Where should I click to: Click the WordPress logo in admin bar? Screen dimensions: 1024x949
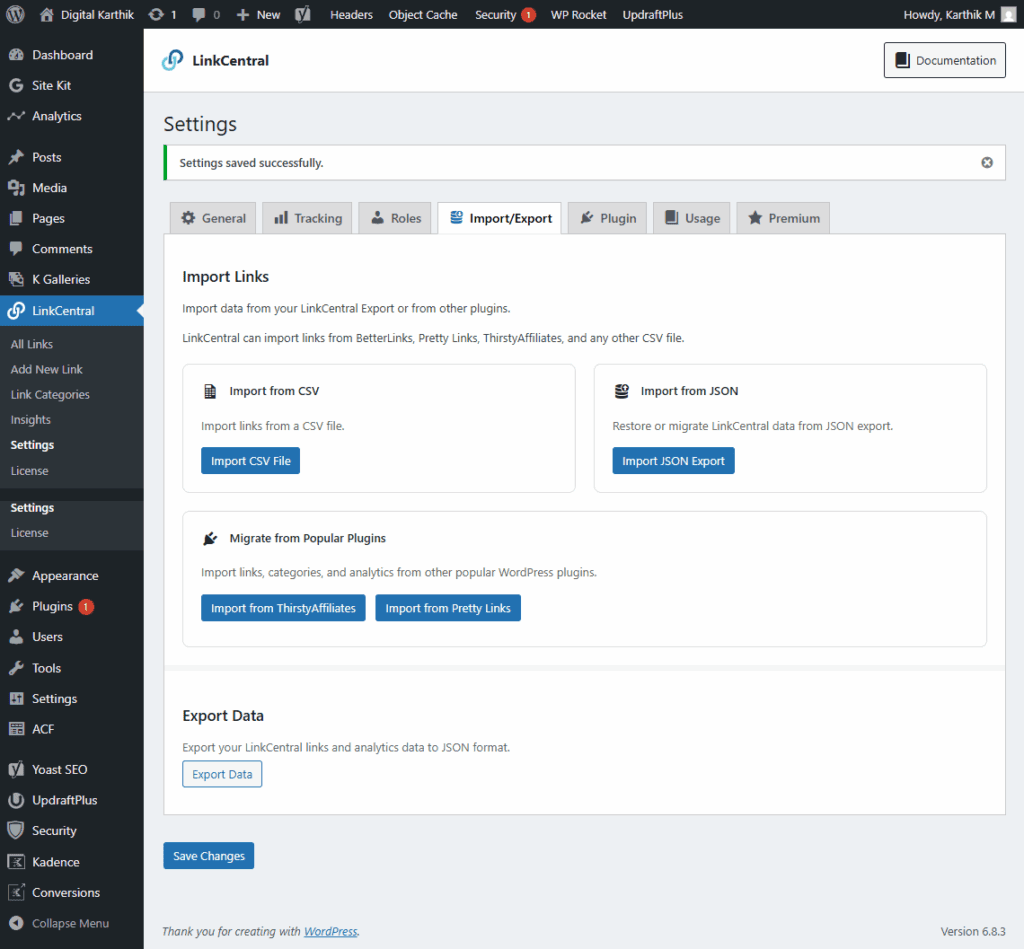pos(15,15)
